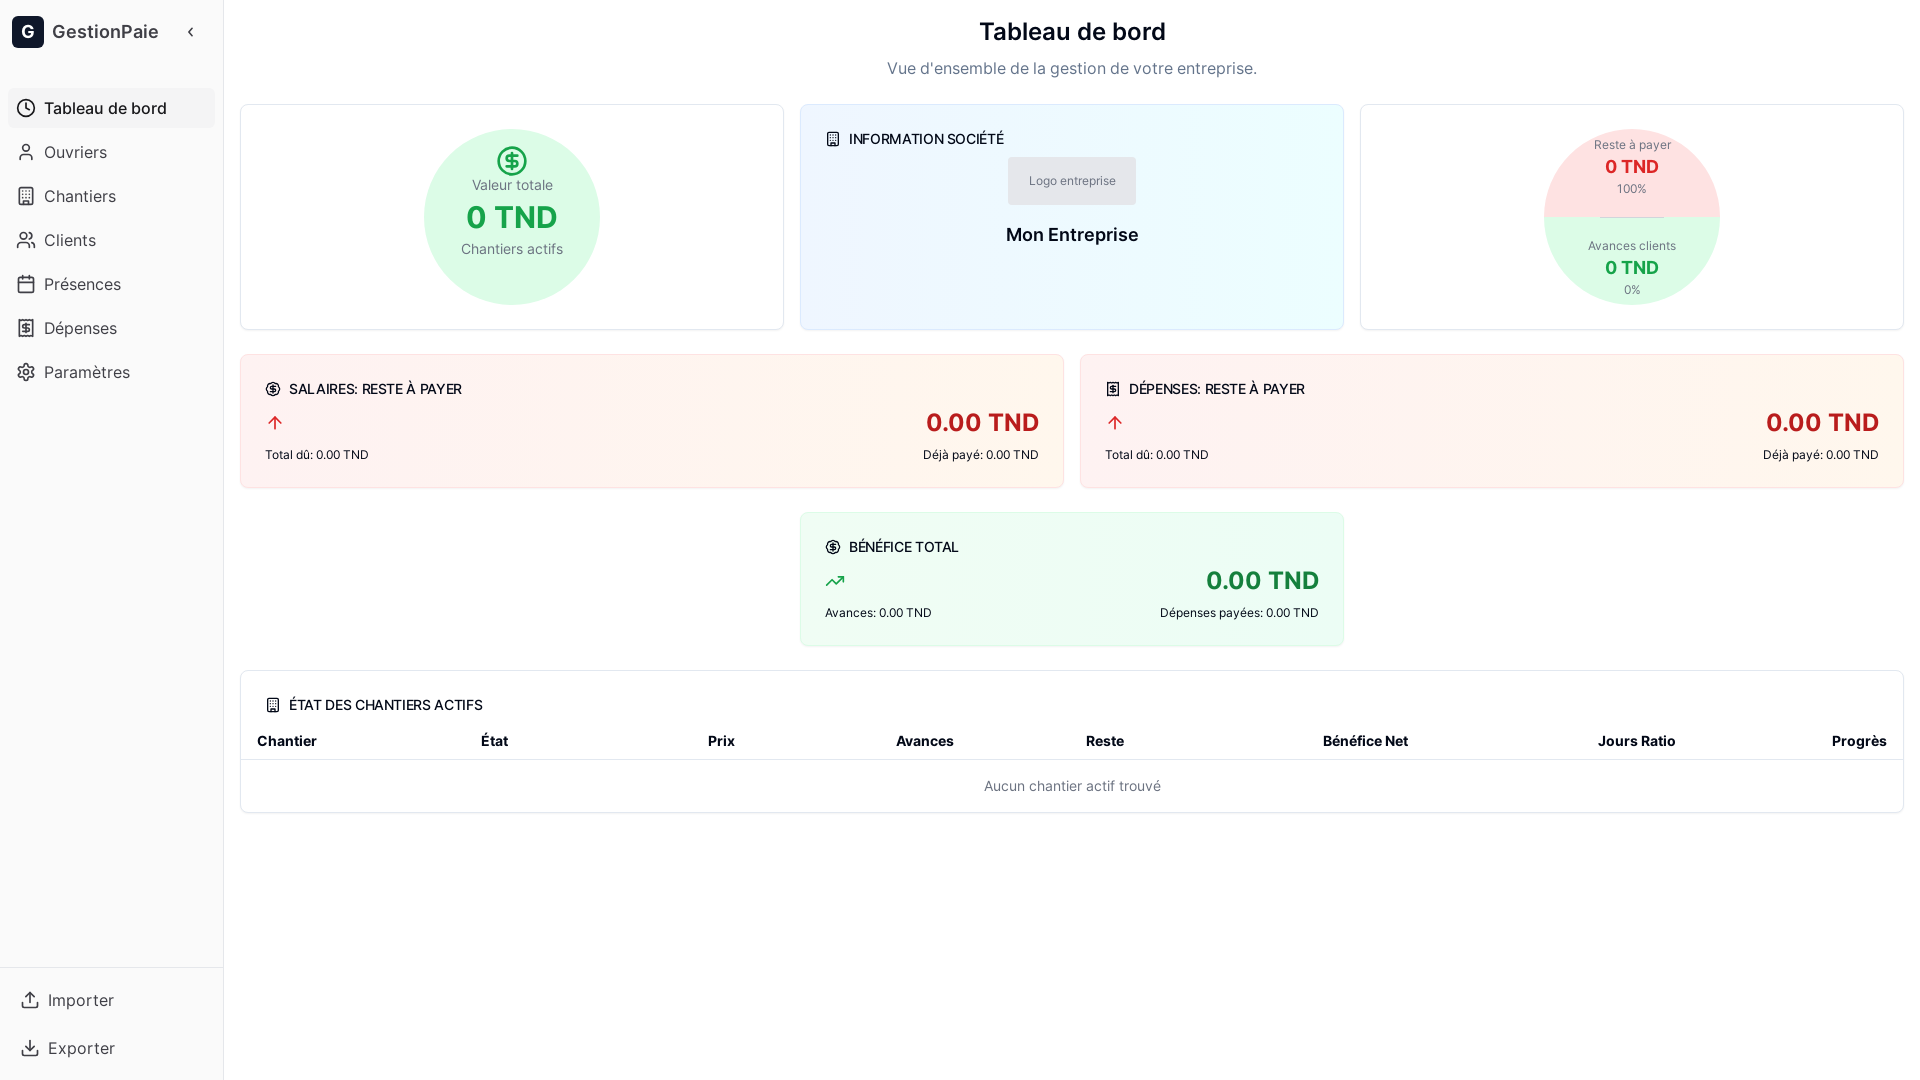The width and height of the screenshot is (1920, 1080).
Task: Open Tableau de bord in sidebar
Action: pos(111,108)
